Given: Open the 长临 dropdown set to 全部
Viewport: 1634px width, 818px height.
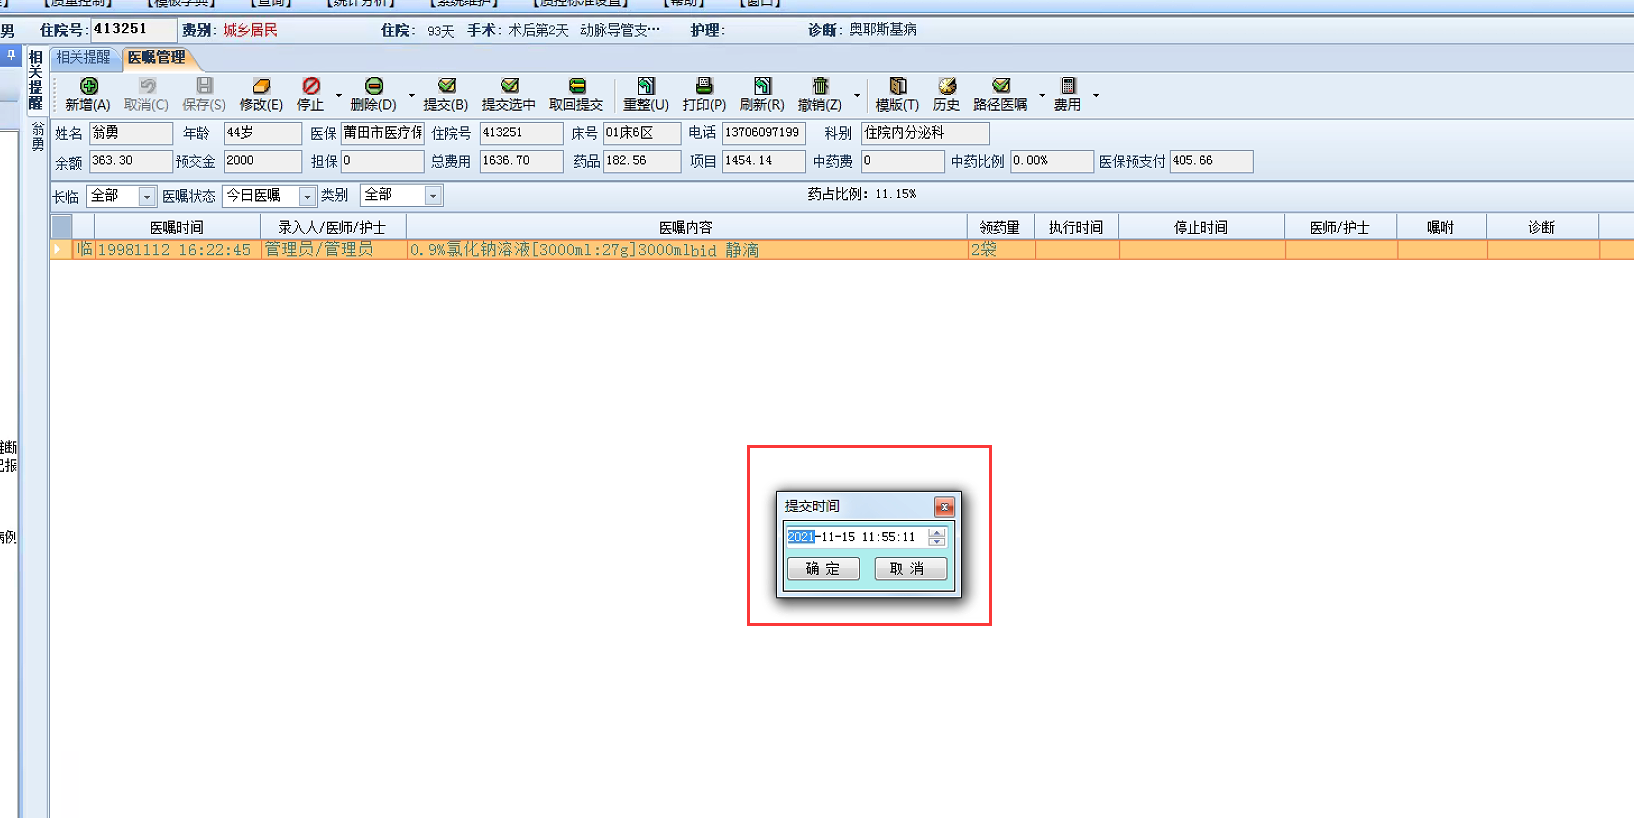Looking at the screenshot, I should (x=147, y=197).
